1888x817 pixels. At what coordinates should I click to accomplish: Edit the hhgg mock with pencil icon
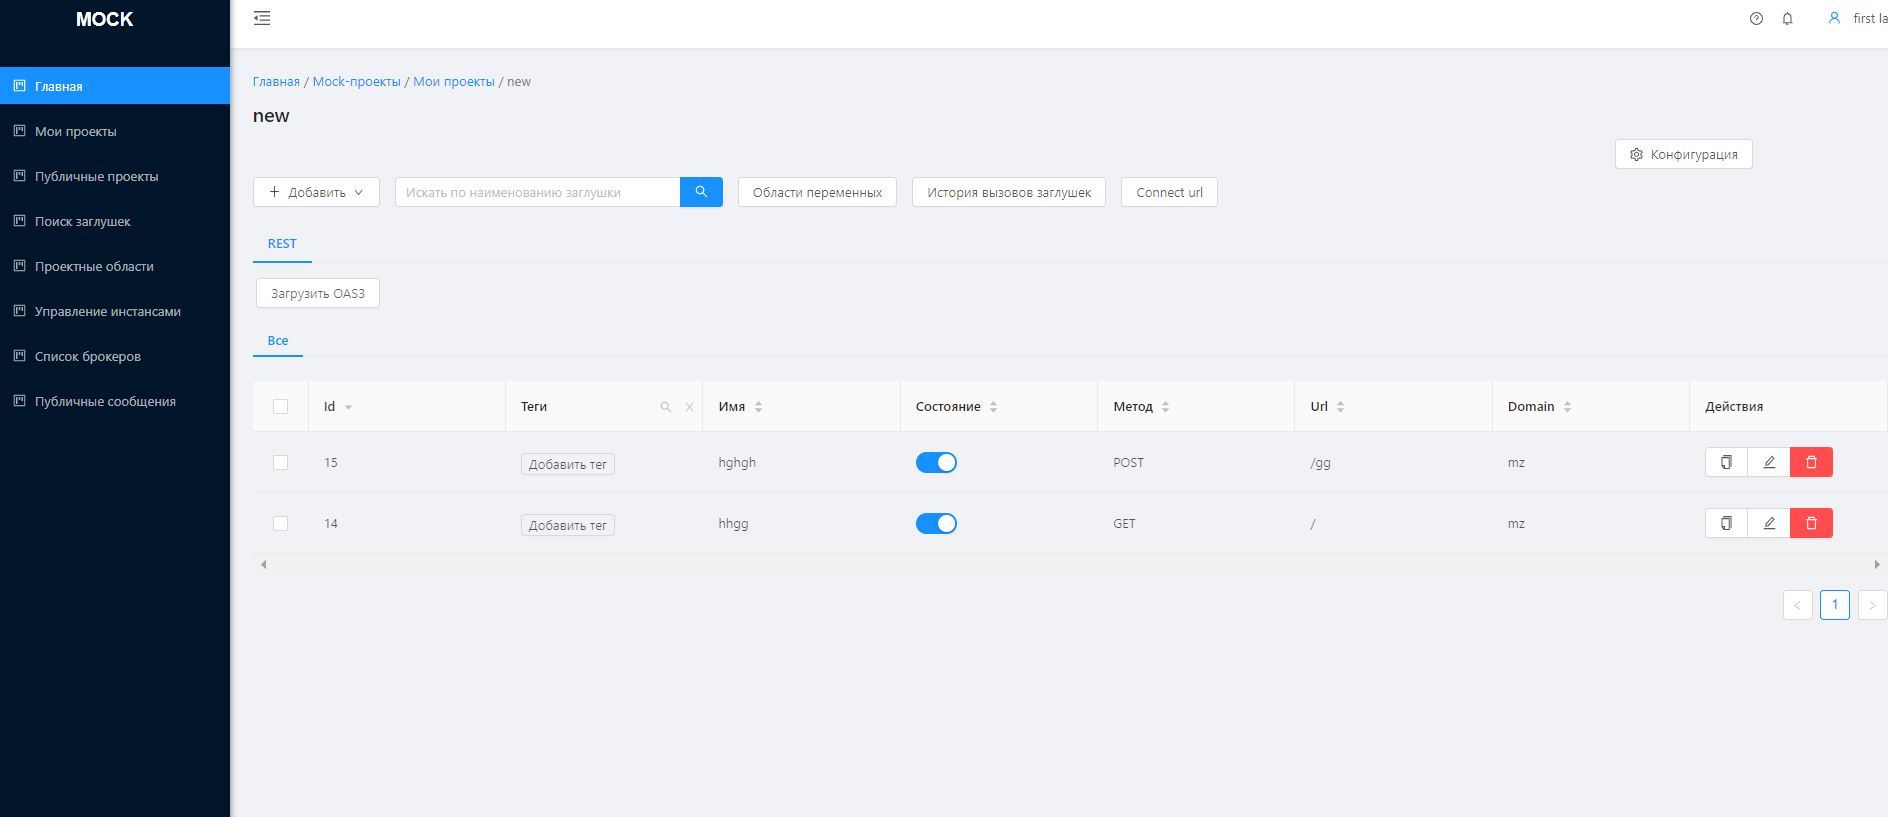point(1769,523)
